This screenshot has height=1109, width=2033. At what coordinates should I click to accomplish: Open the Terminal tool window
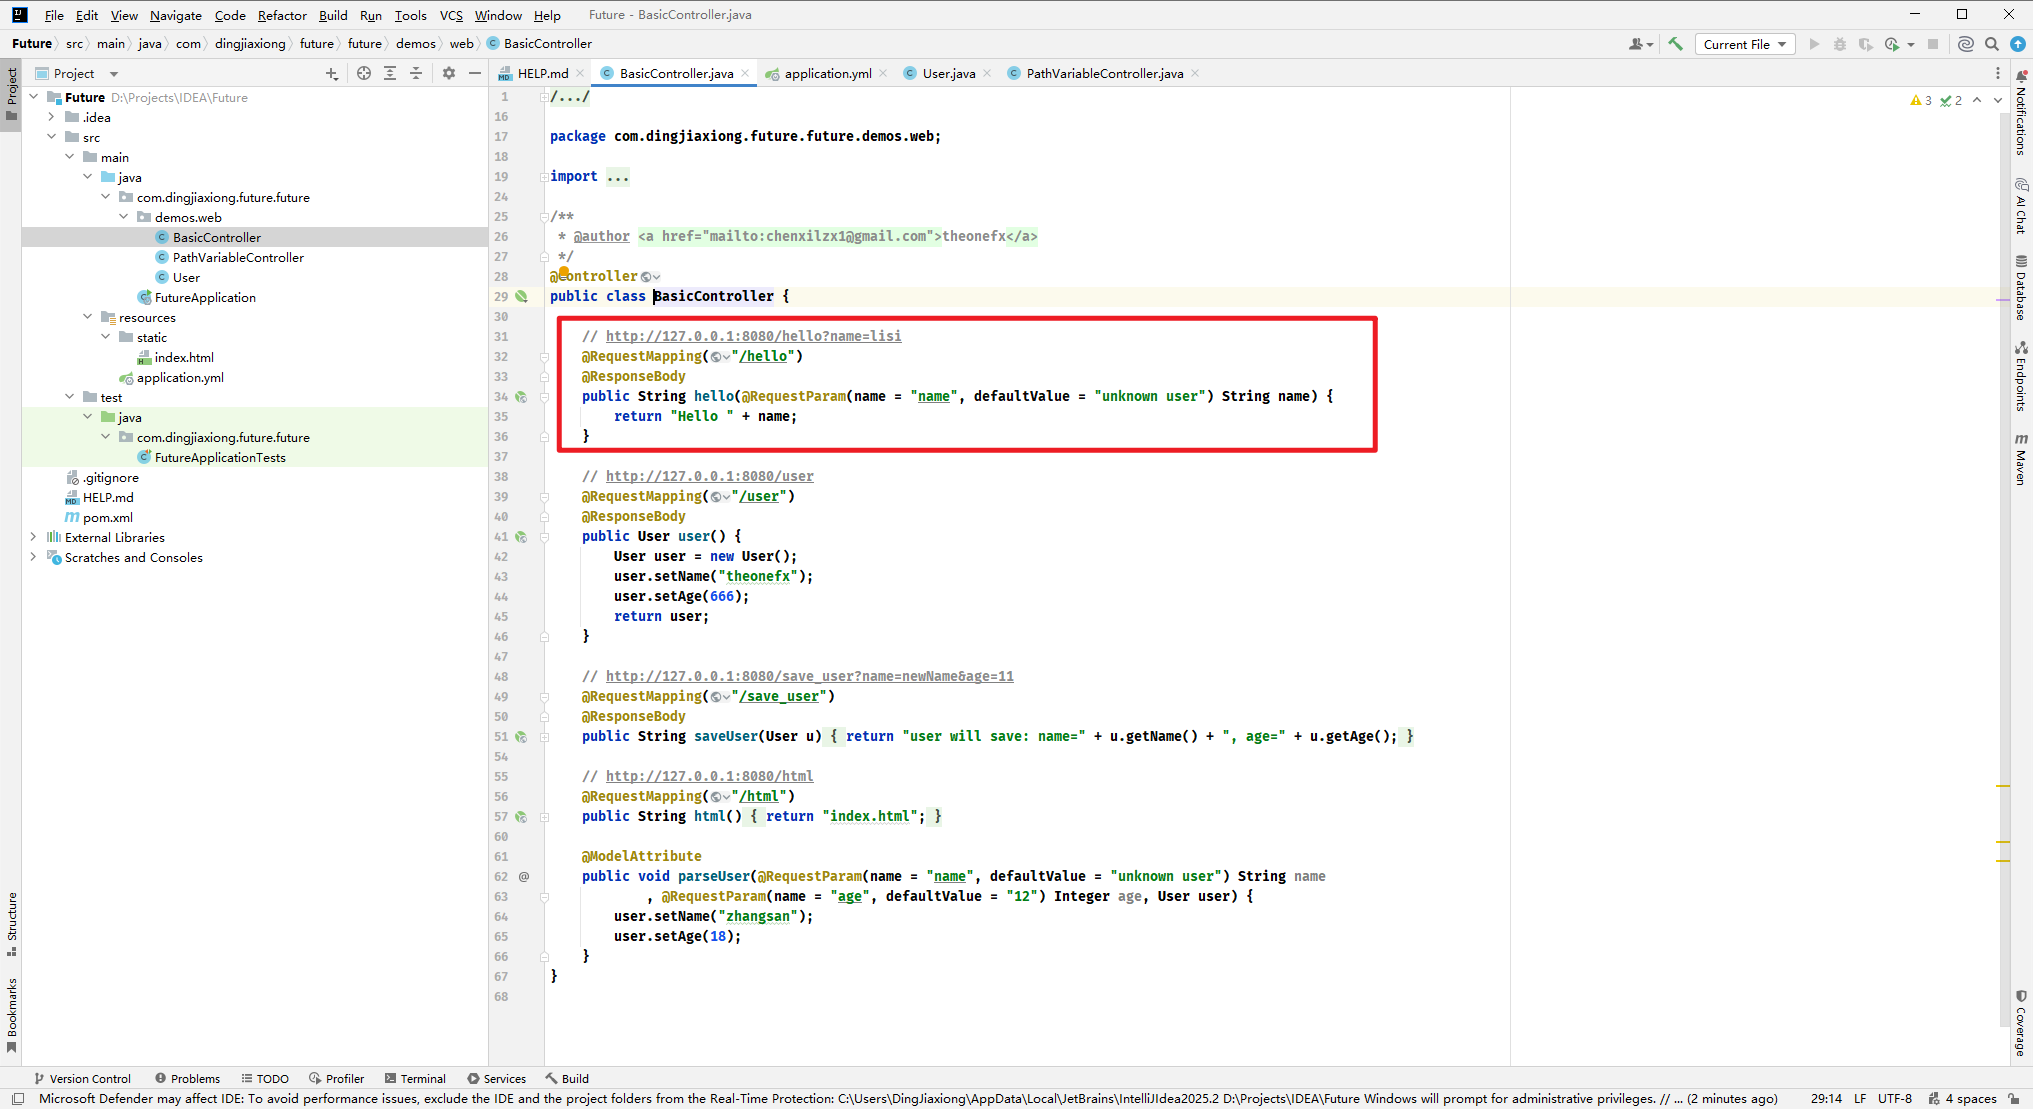tap(415, 1078)
